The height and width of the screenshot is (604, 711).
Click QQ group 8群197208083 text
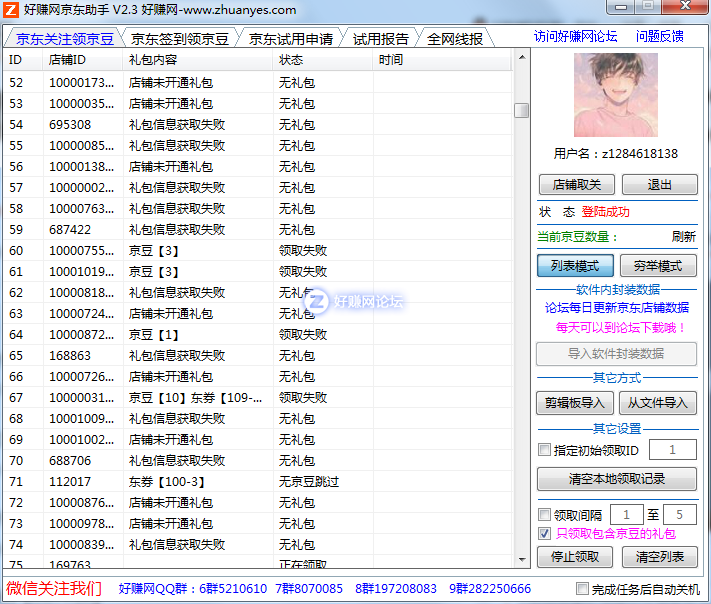click(396, 589)
